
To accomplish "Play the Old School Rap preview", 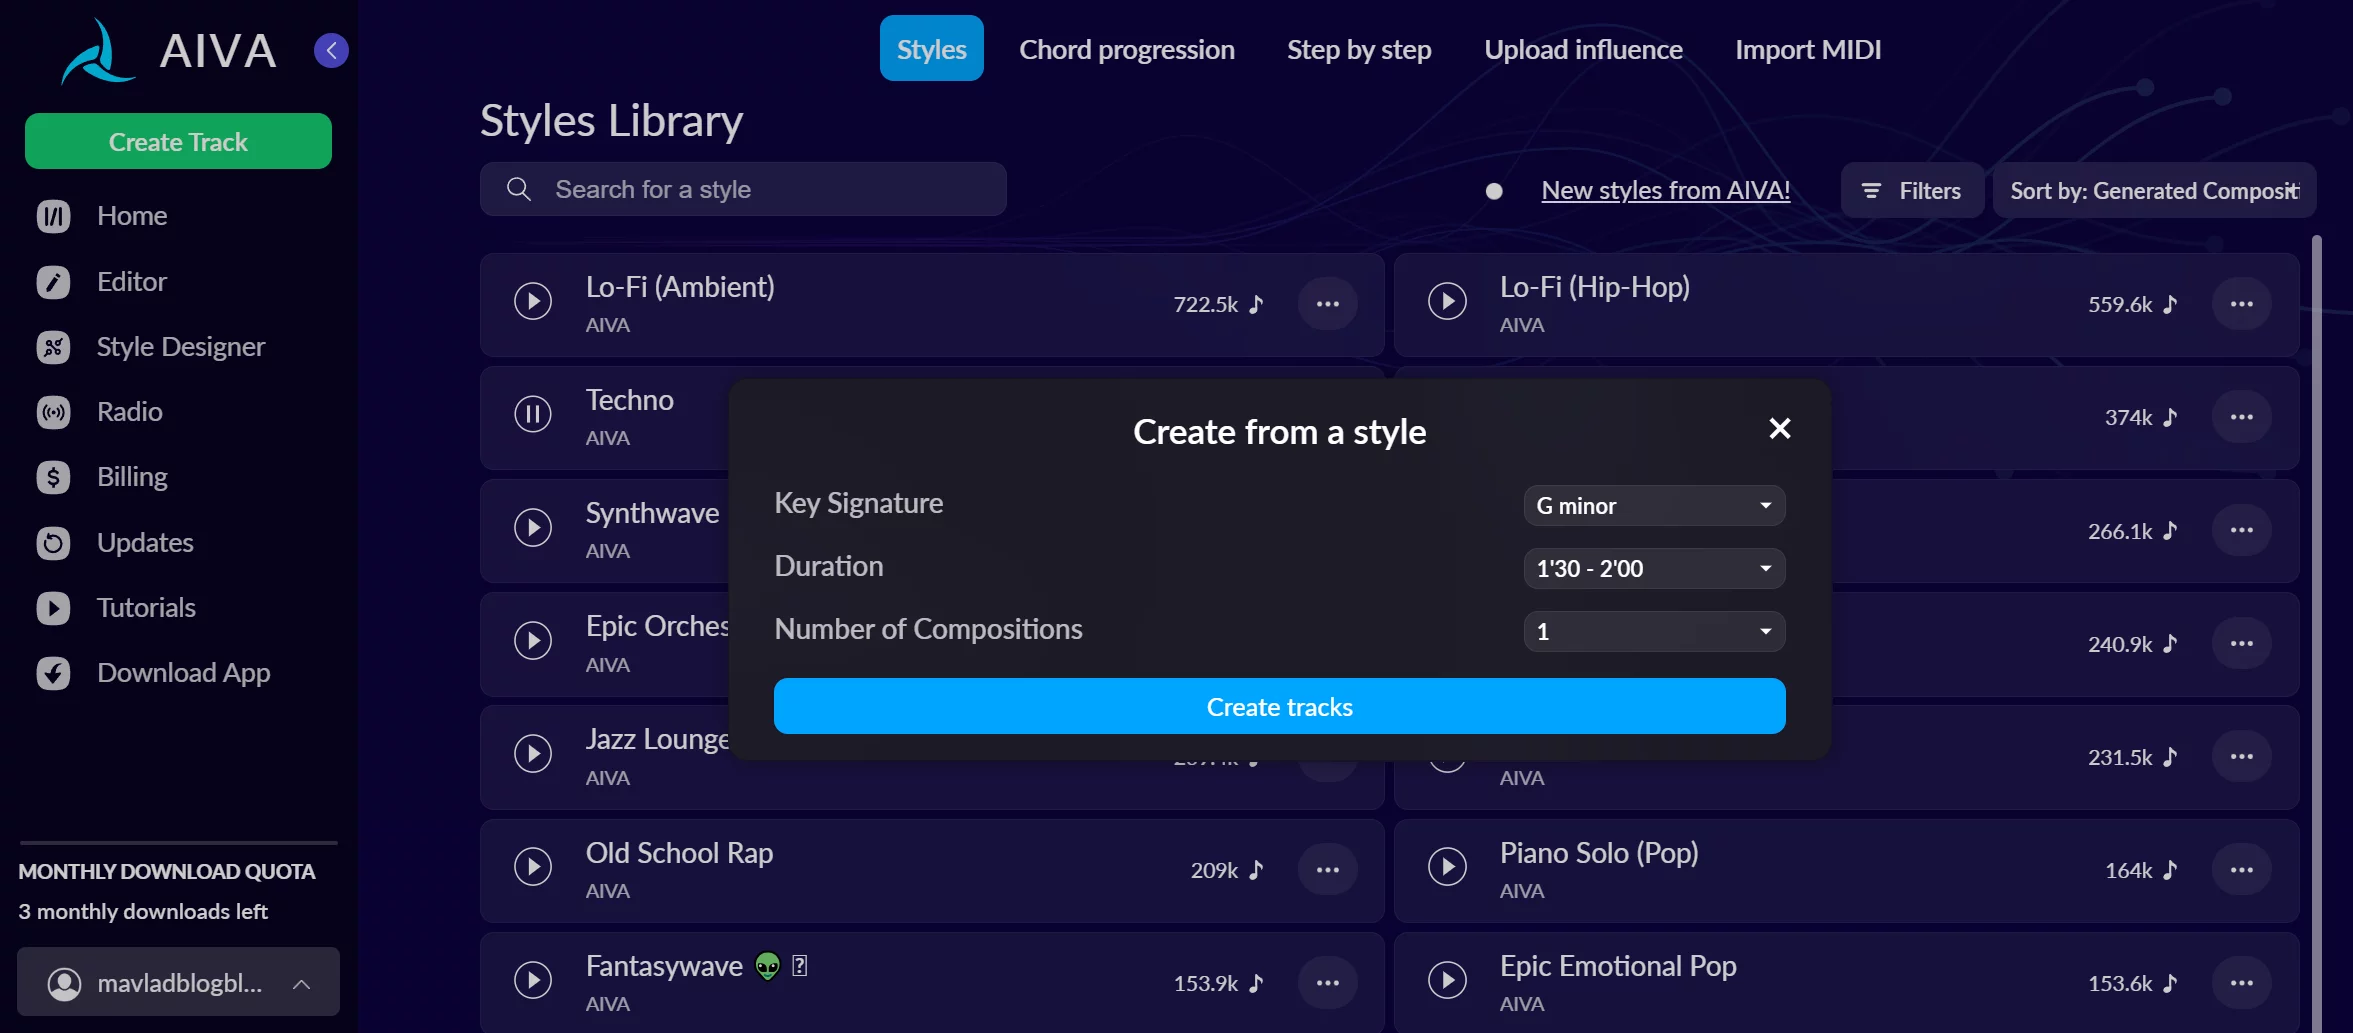I will pos(533,866).
